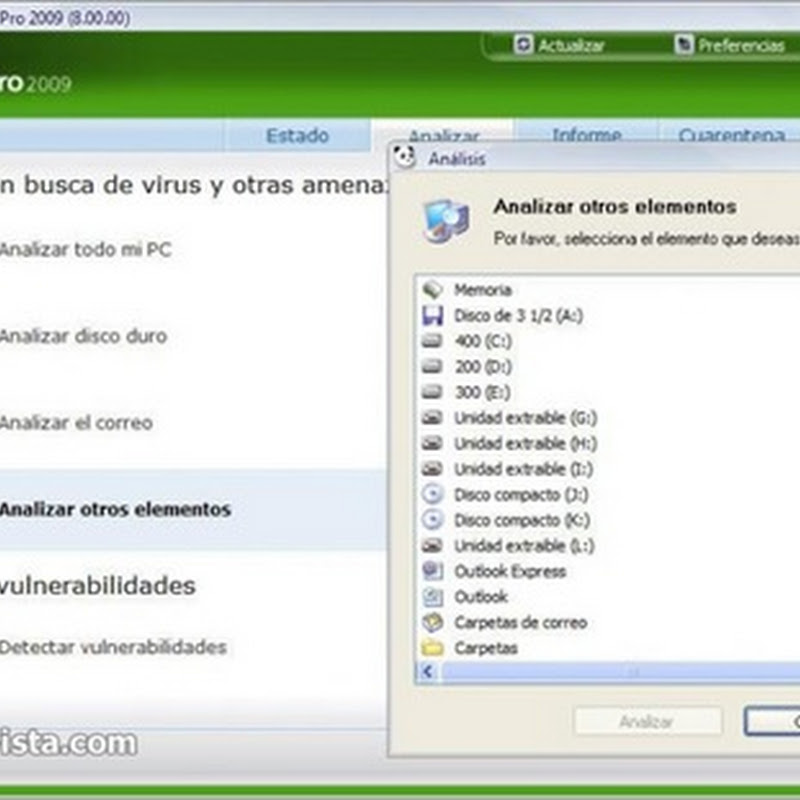800x800 pixels.
Task: Select the Outlook Express icon
Action: (432, 571)
